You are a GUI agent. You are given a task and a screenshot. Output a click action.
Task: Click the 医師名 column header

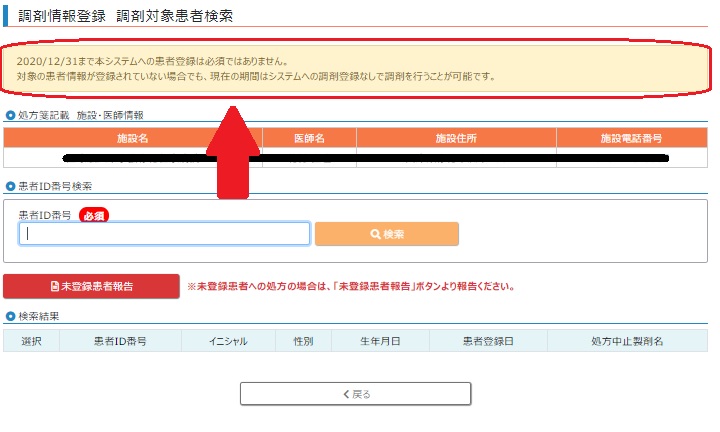click(x=309, y=138)
